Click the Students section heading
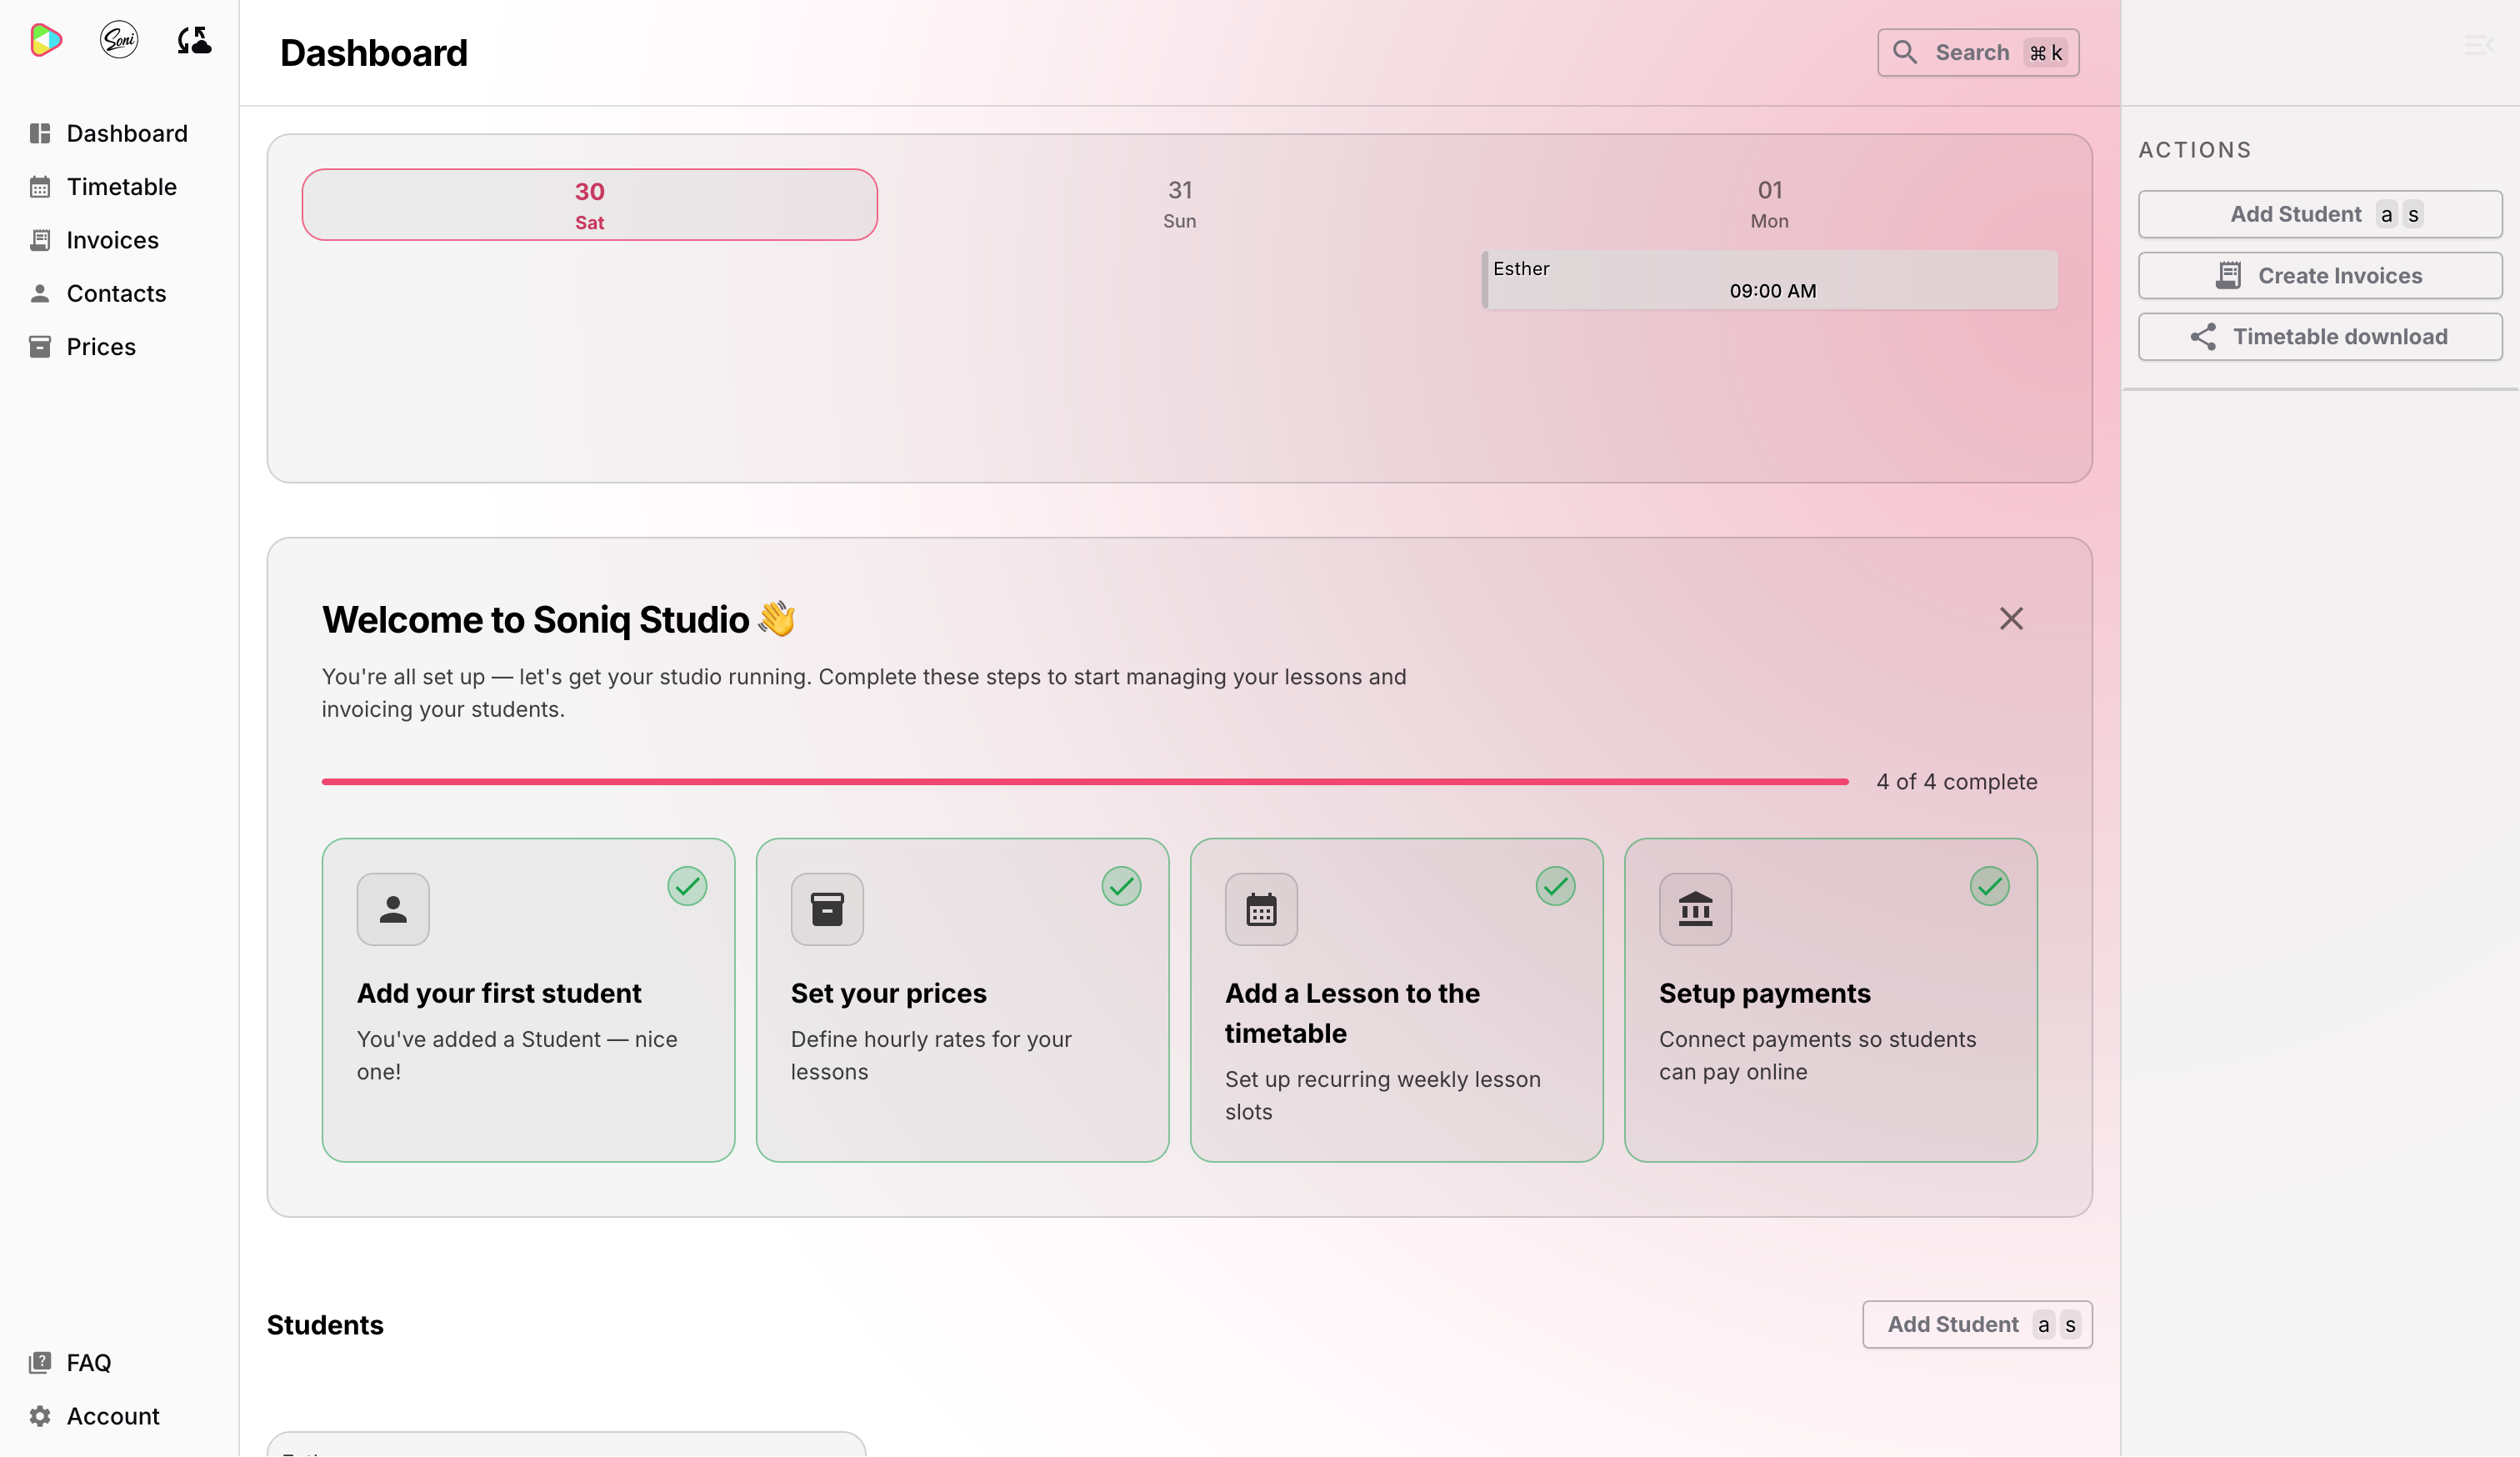Viewport: 2520px width, 1457px height. tap(325, 1325)
